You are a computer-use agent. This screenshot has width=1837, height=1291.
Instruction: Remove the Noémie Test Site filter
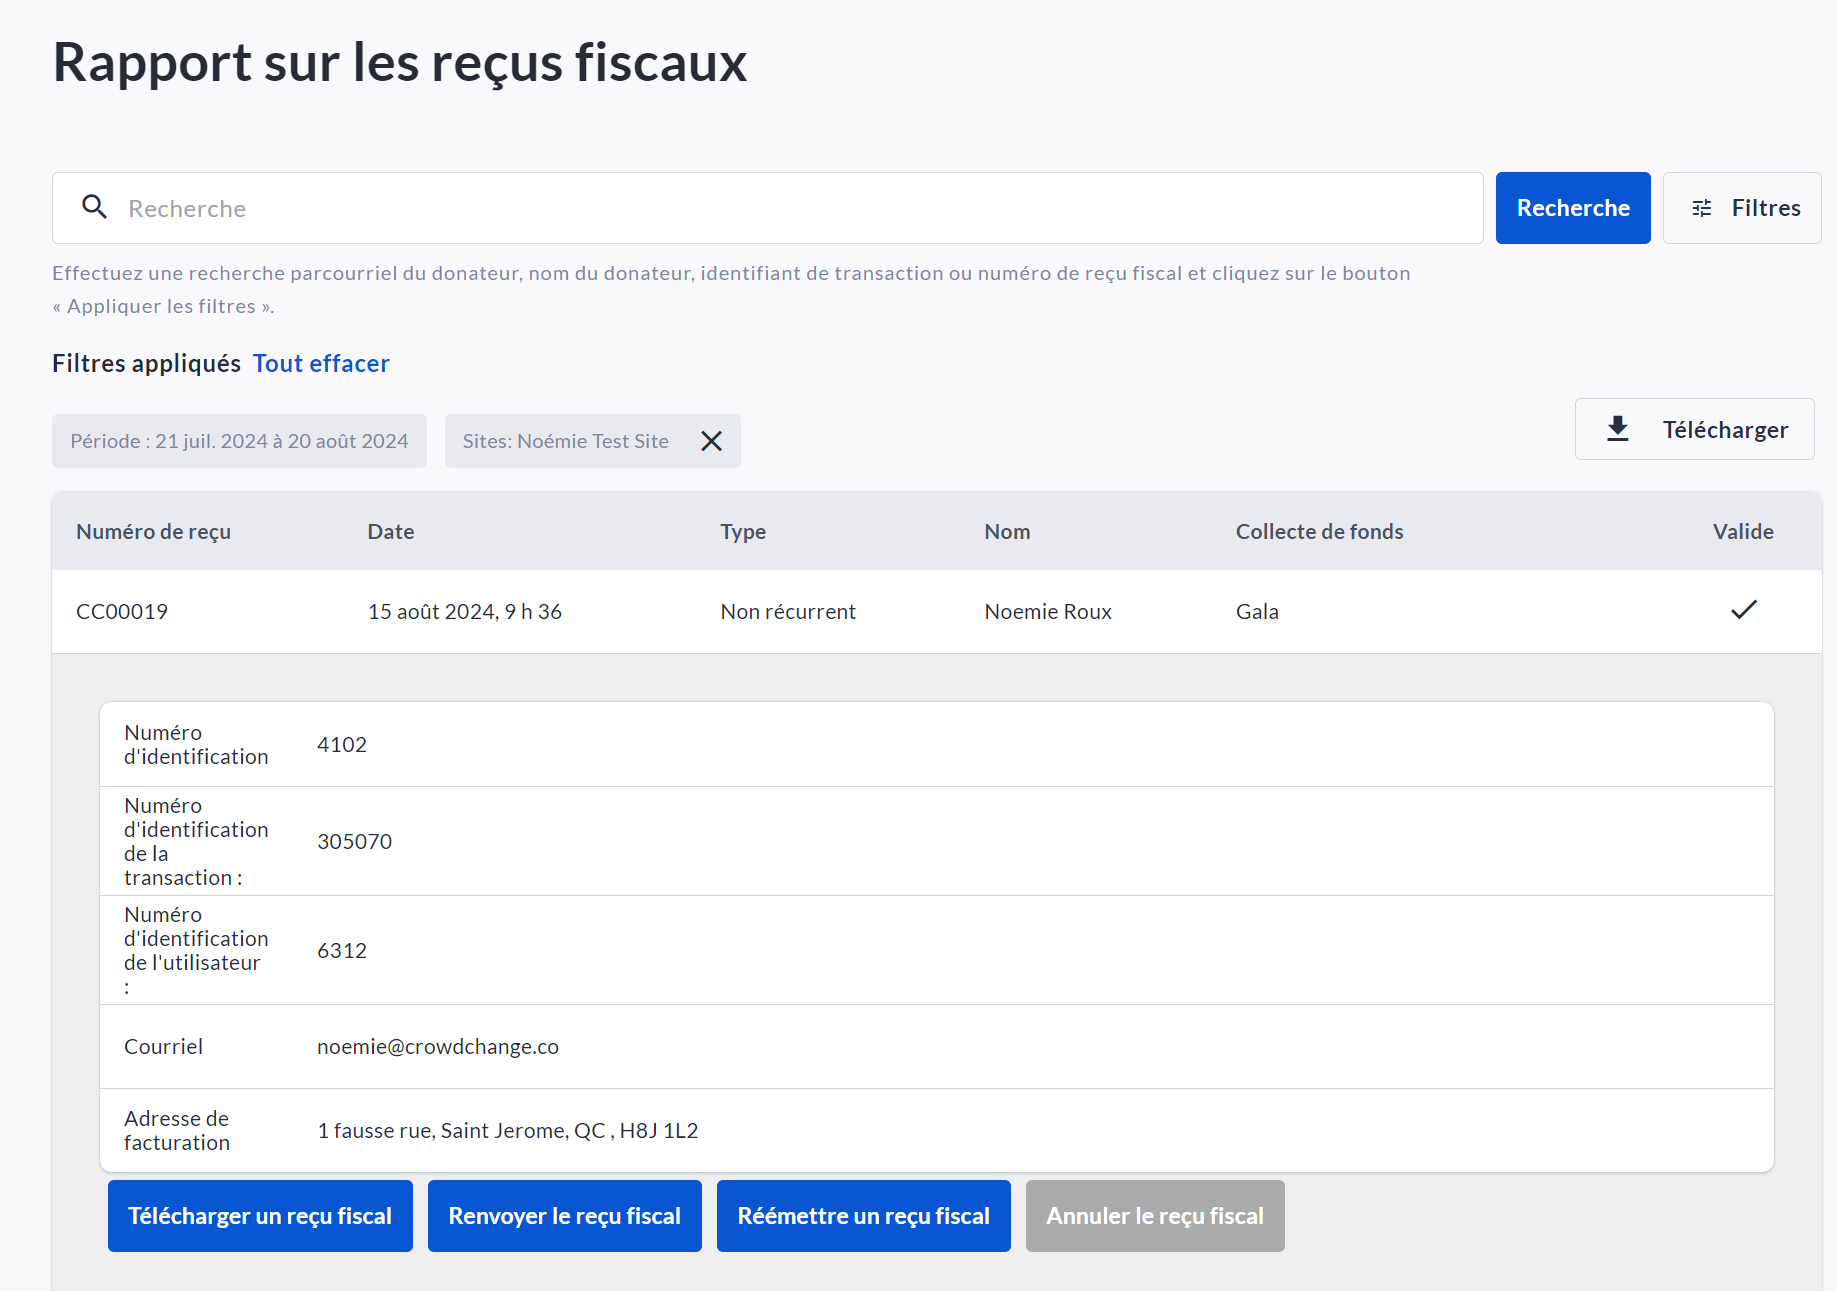click(x=711, y=441)
